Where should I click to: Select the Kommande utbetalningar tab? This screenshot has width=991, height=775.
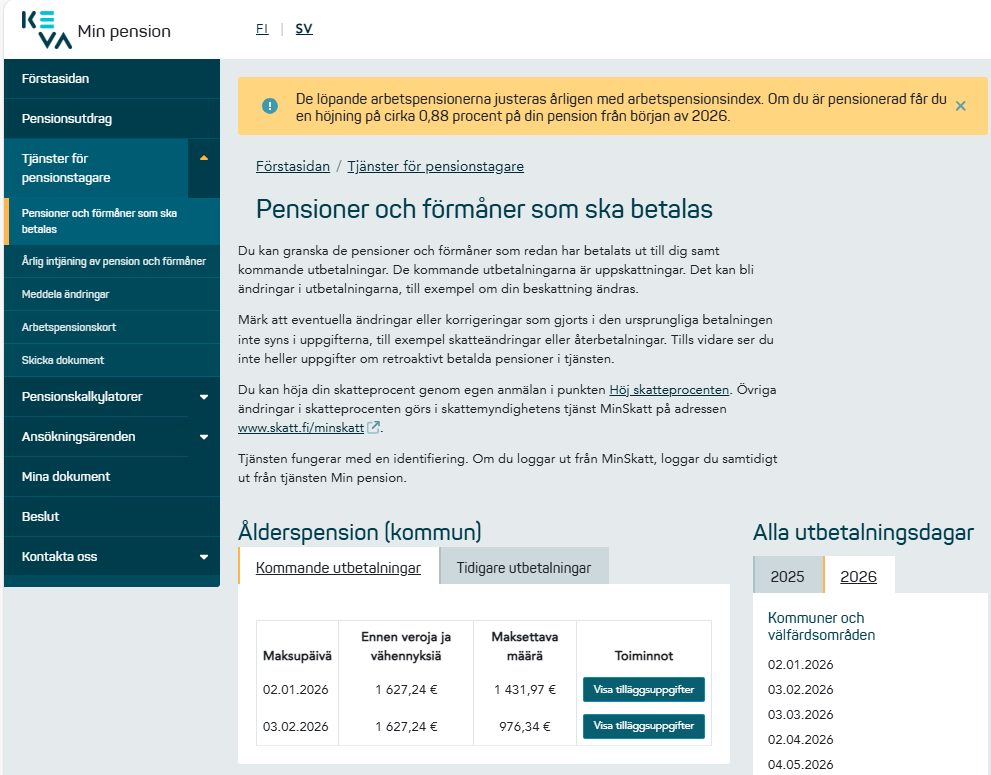pos(338,568)
